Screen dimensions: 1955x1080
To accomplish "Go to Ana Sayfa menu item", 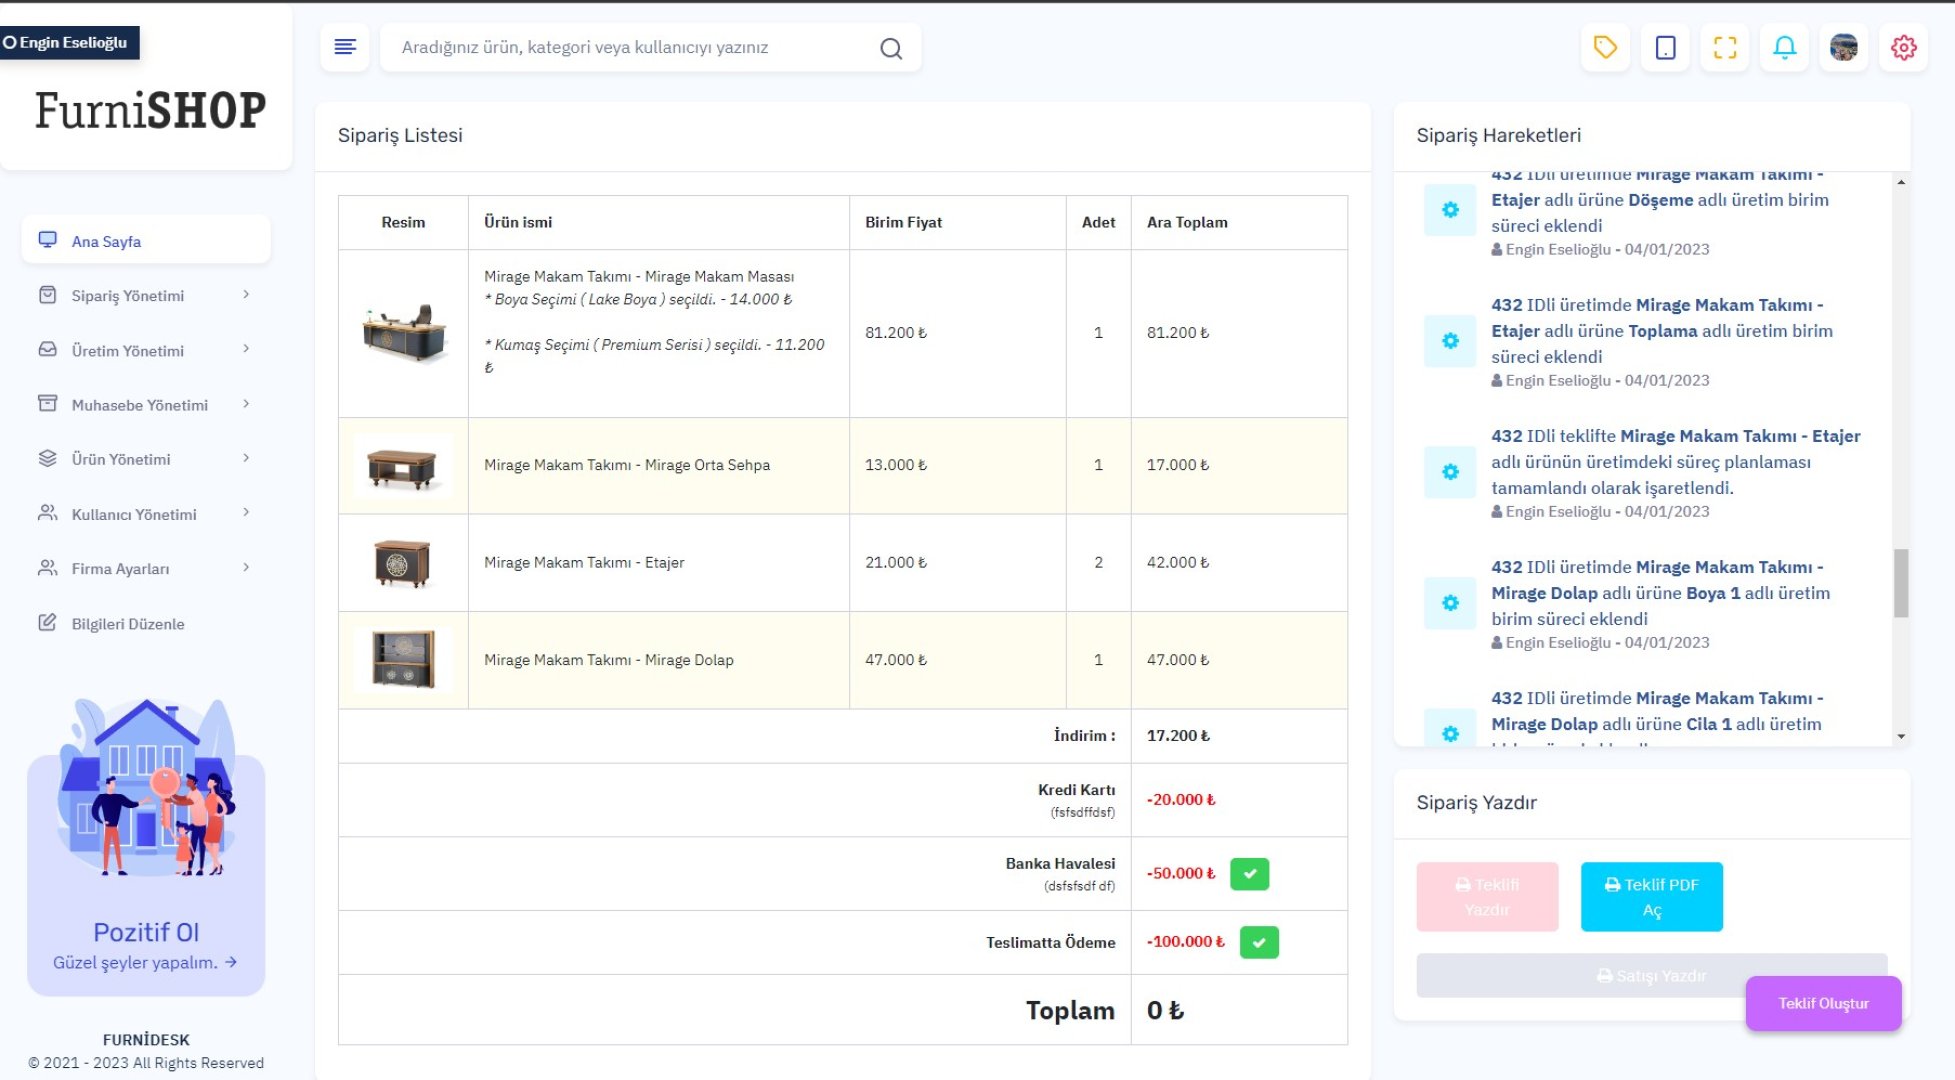I will click(146, 240).
